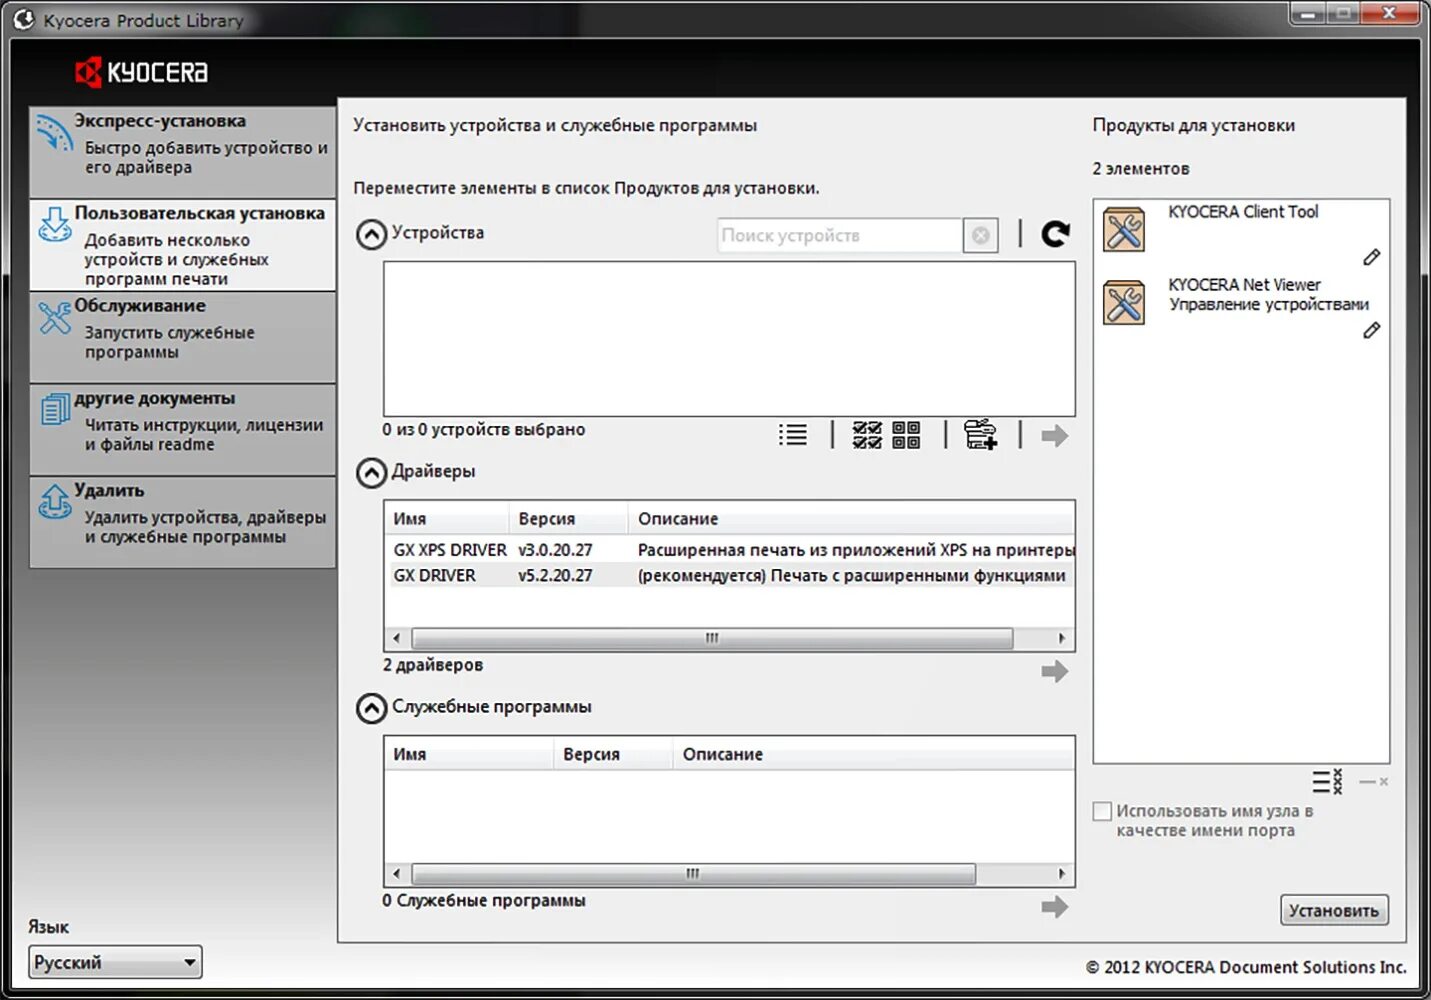Open Обслуживание maintenance section
Screen dimensions: 1431x1000
point(183,337)
